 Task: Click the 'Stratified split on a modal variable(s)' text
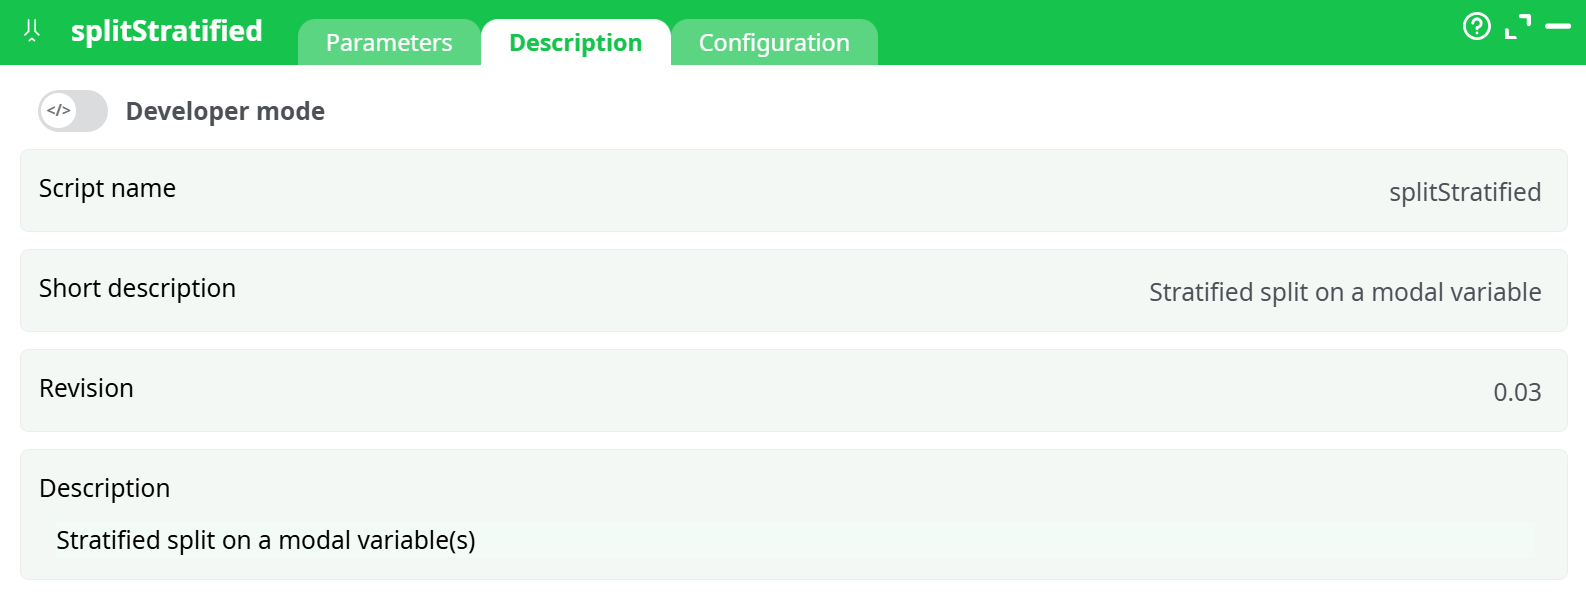point(265,540)
